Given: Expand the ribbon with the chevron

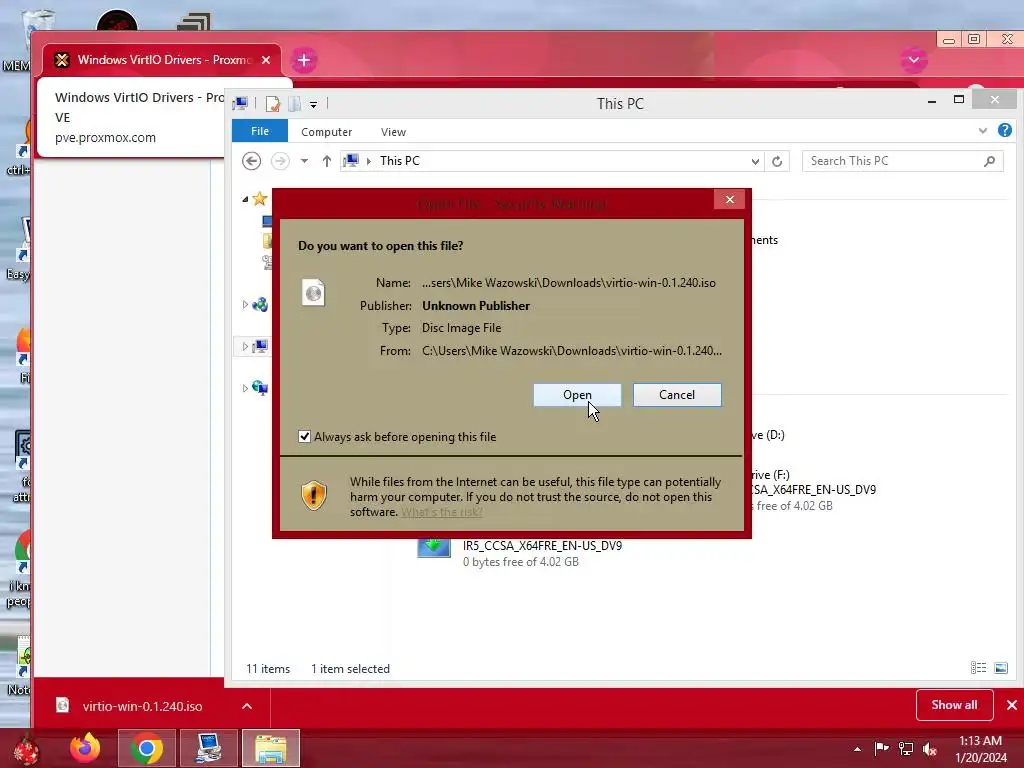Looking at the screenshot, I should [983, 131].
